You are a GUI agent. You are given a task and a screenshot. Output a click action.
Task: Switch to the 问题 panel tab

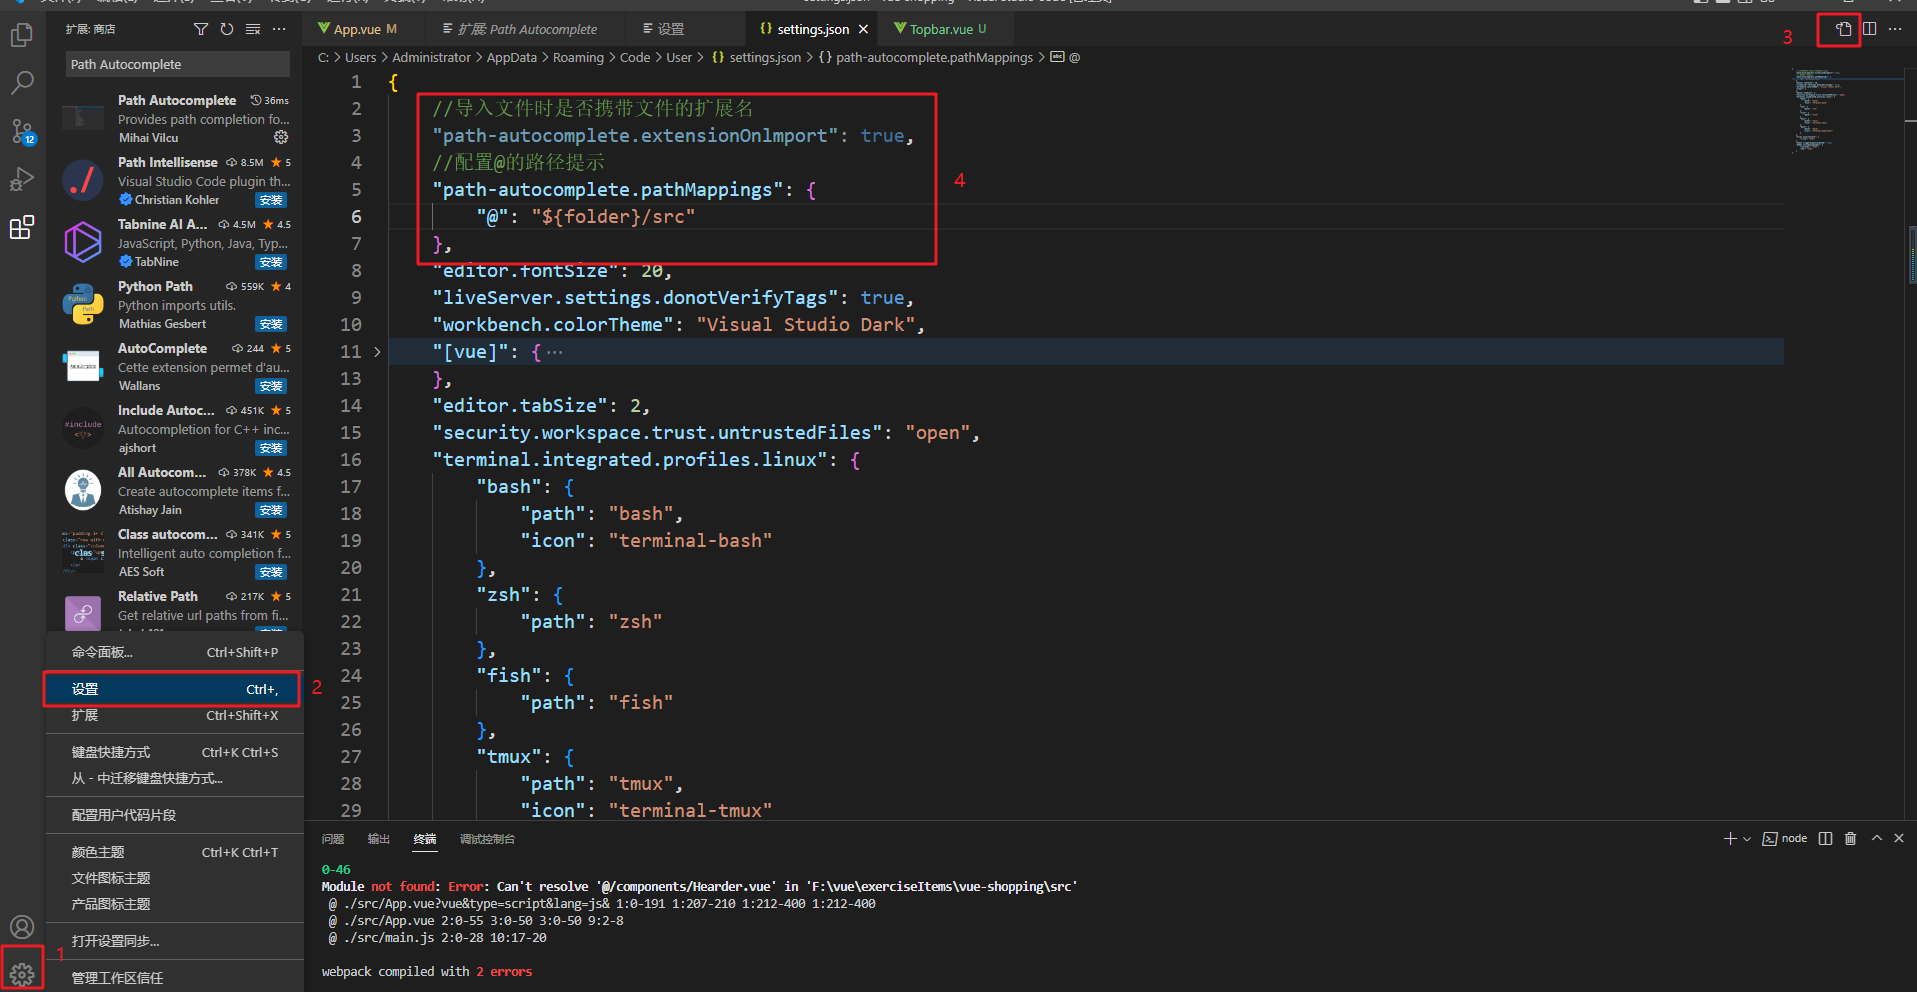pyautogui.click(x=333, y=839)
